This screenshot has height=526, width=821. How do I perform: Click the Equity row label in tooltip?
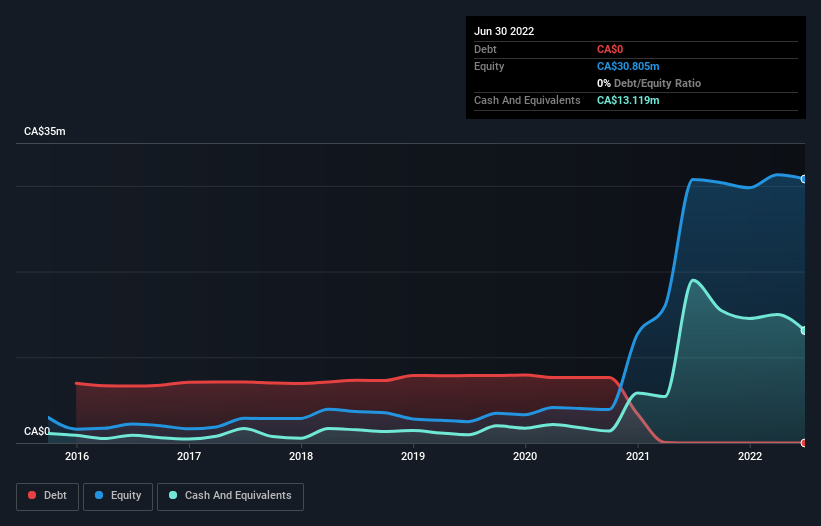point(489,66)
